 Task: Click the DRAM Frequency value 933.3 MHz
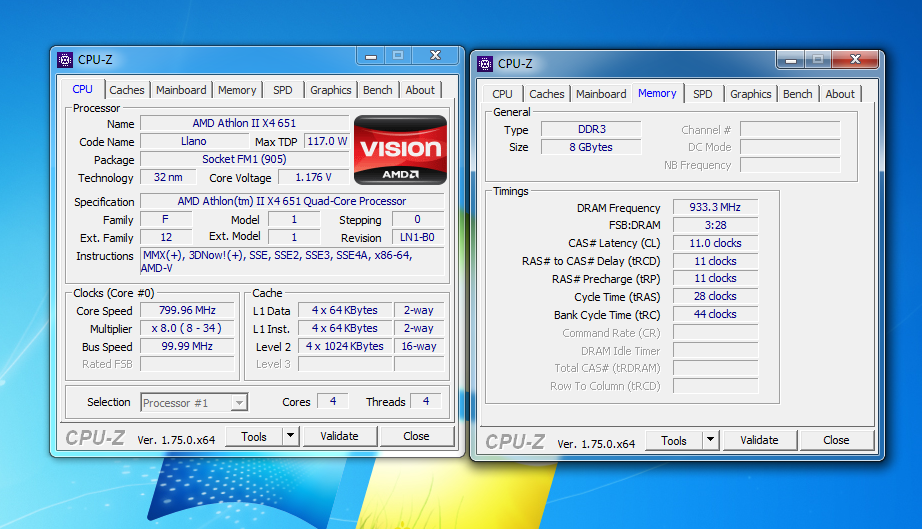[x=715, y=207]
